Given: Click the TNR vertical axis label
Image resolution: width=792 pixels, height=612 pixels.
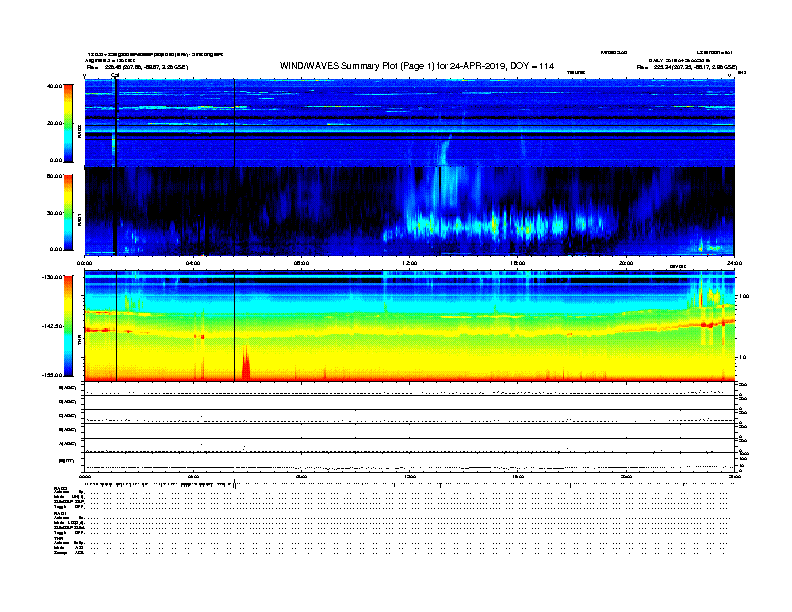Looking at the screenshot, I should tap(79, 341).
